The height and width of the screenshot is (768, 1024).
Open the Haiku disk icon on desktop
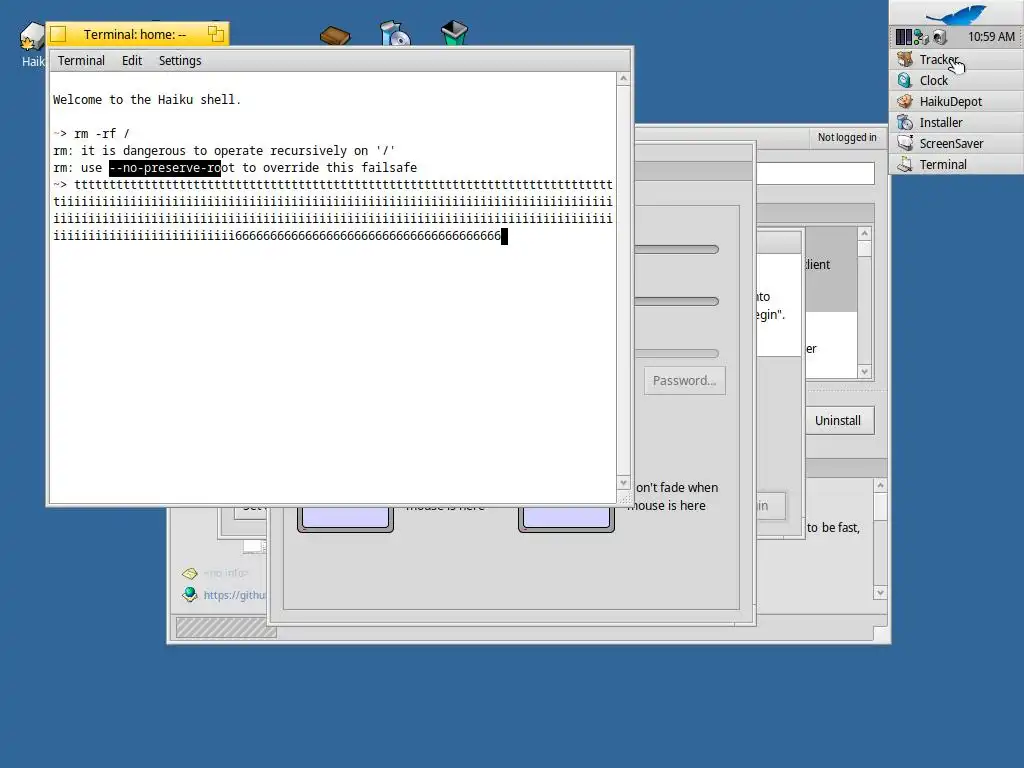pyautogui.click(x=32, y=38)
